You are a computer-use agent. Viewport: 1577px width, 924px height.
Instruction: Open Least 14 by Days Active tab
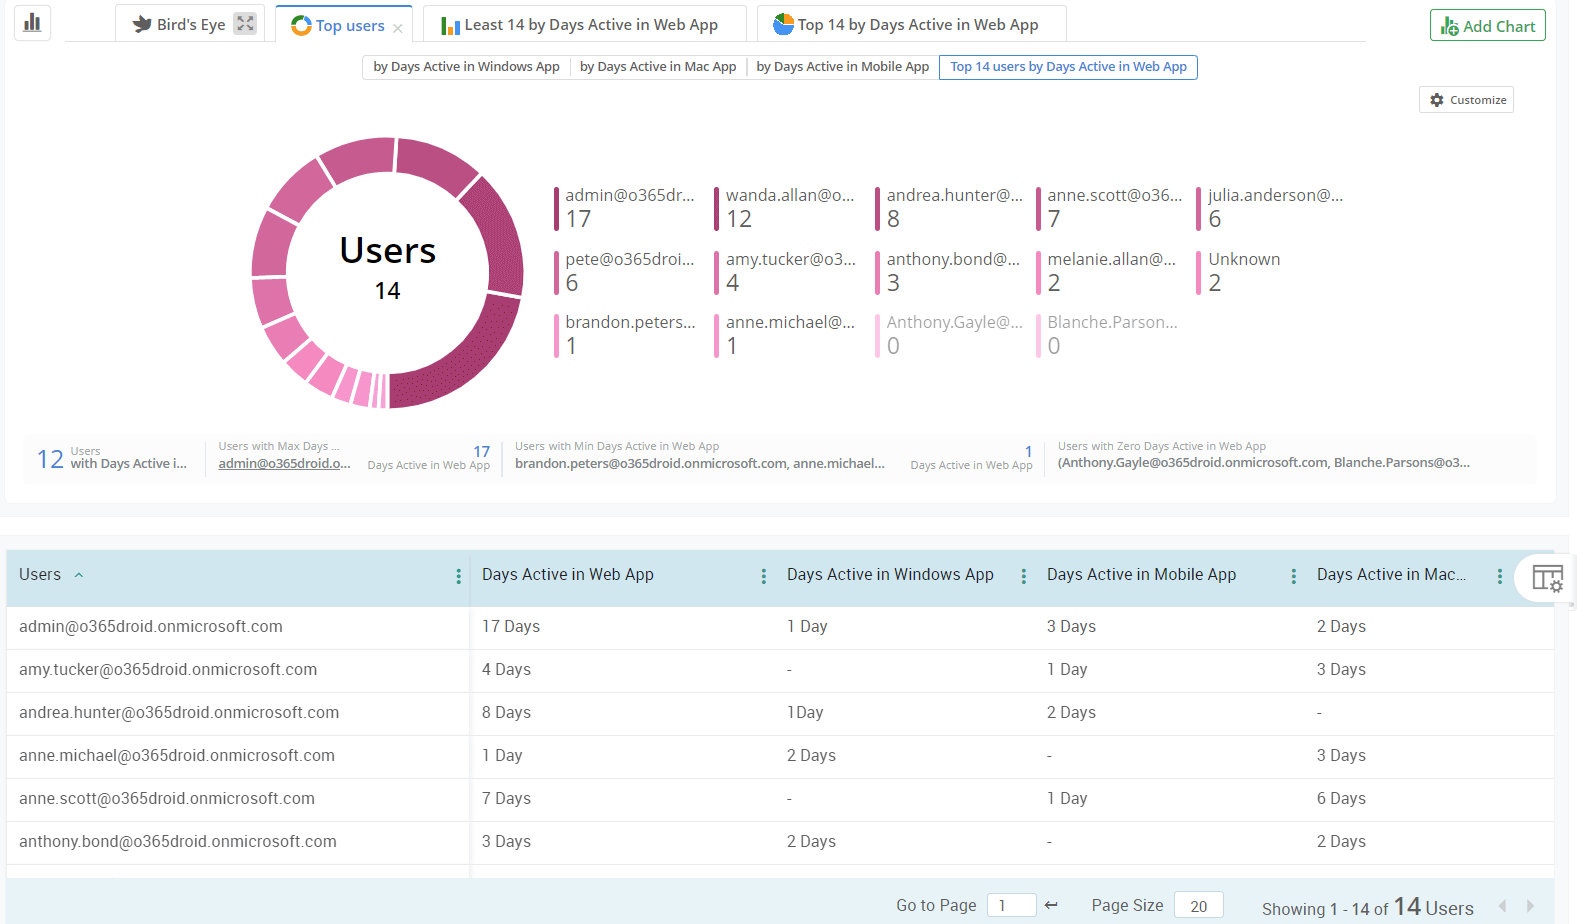tap(584, 25)
